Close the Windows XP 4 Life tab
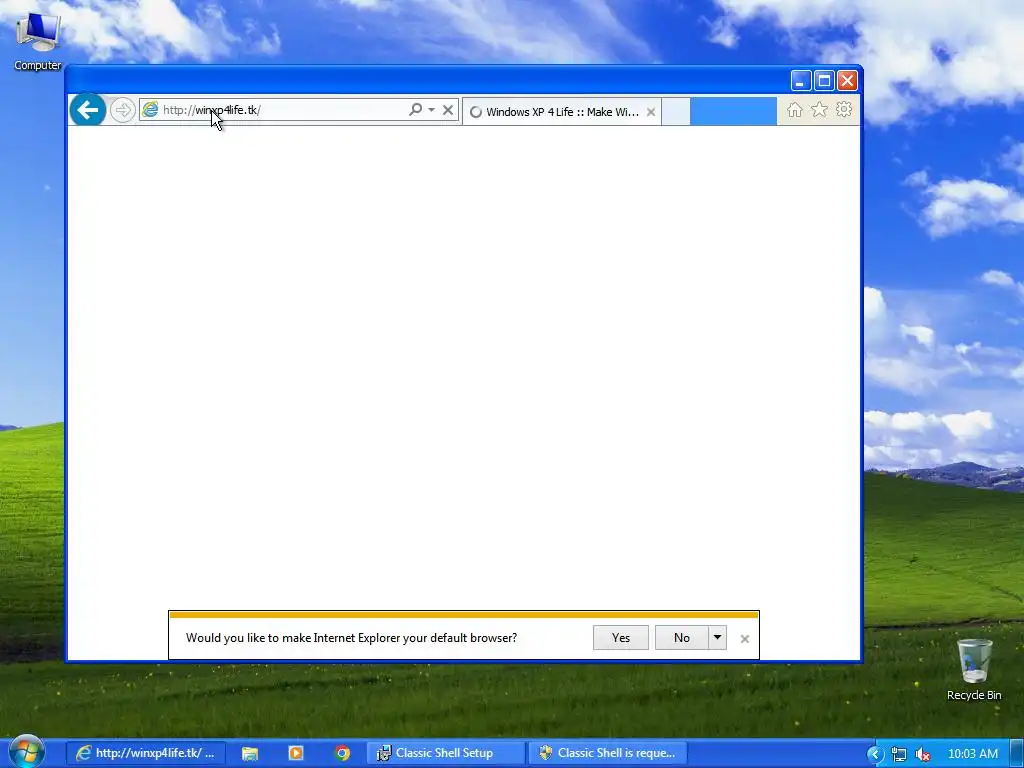 pyautogui.click(x=651, y=112)
